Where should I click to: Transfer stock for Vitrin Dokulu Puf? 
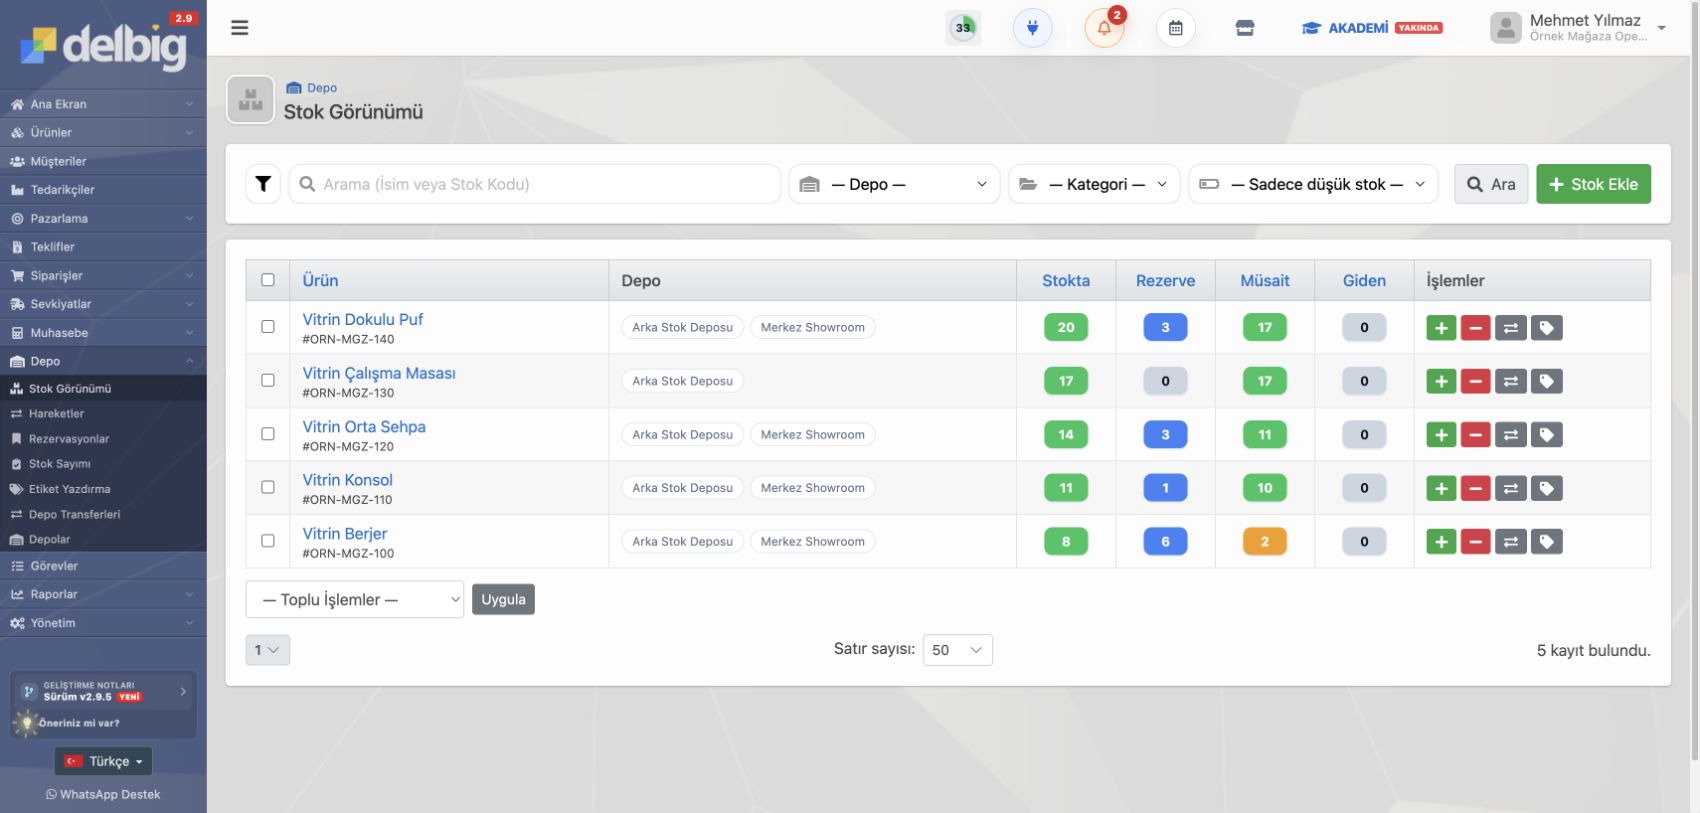point(1511,328)
